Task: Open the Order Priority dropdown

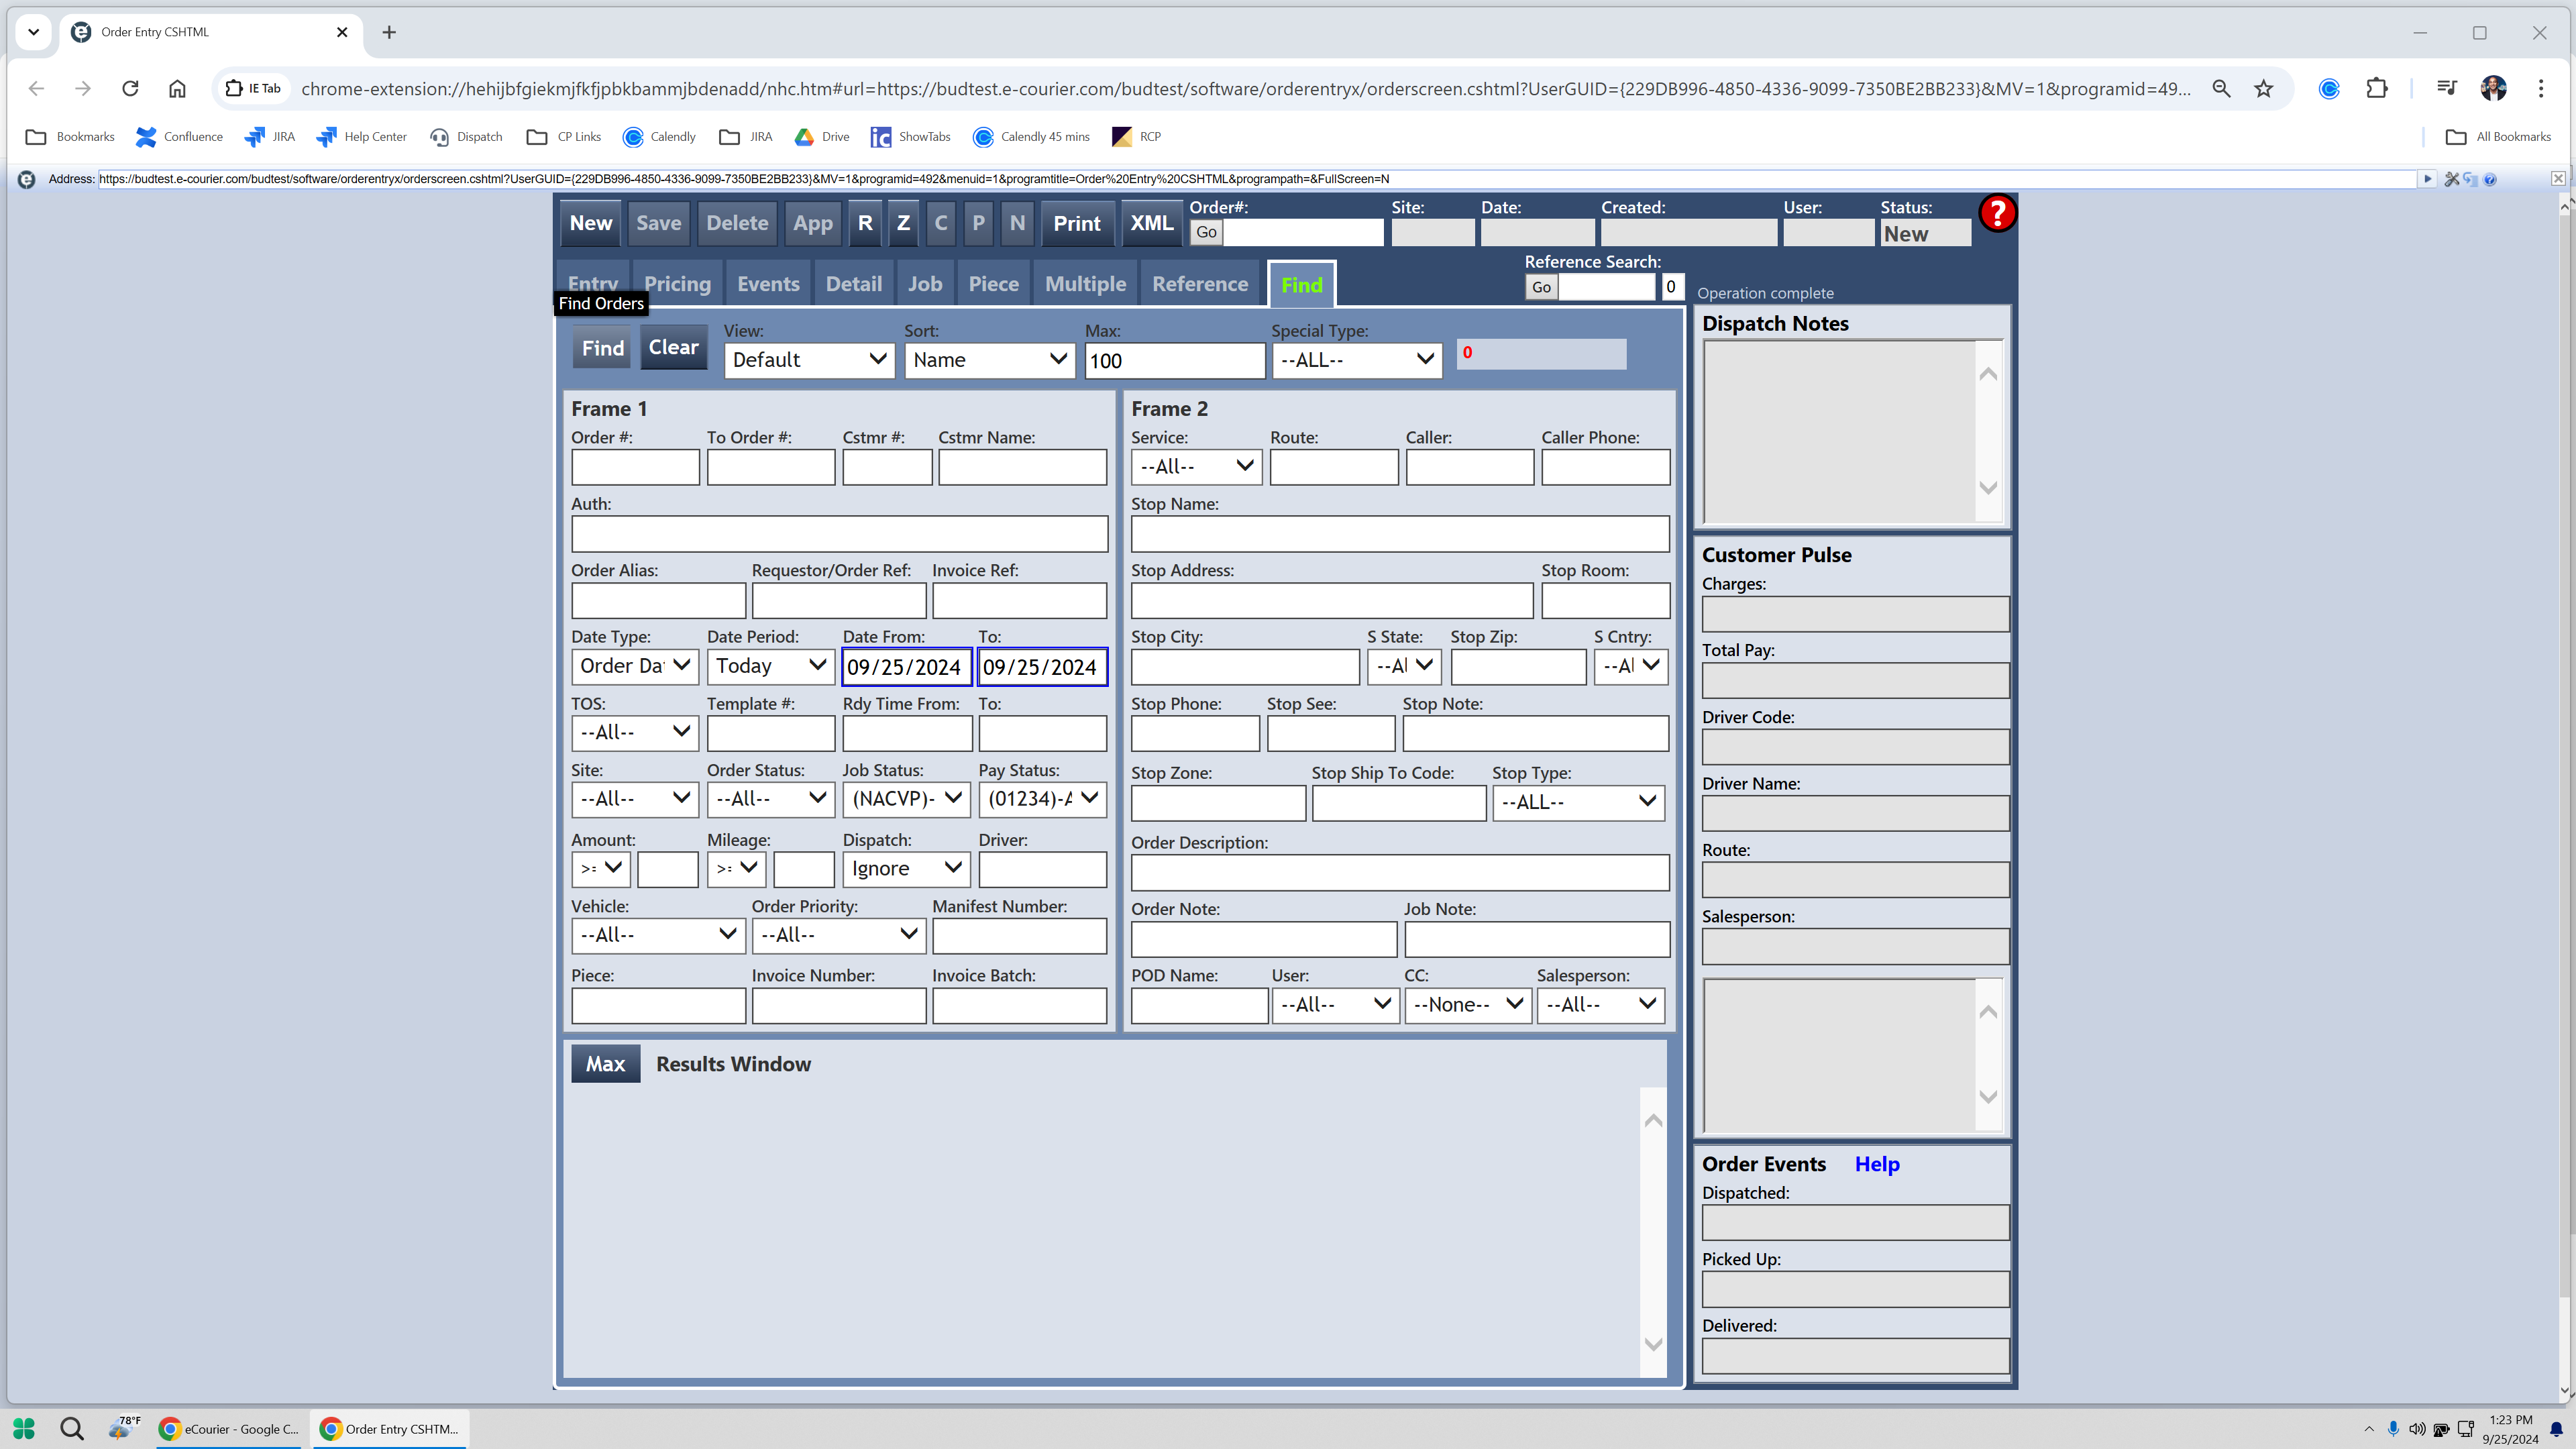Action: point(838,935)
